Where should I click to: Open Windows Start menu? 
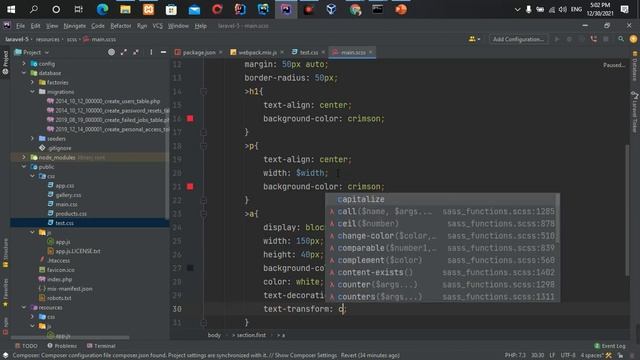pos(11,9)
